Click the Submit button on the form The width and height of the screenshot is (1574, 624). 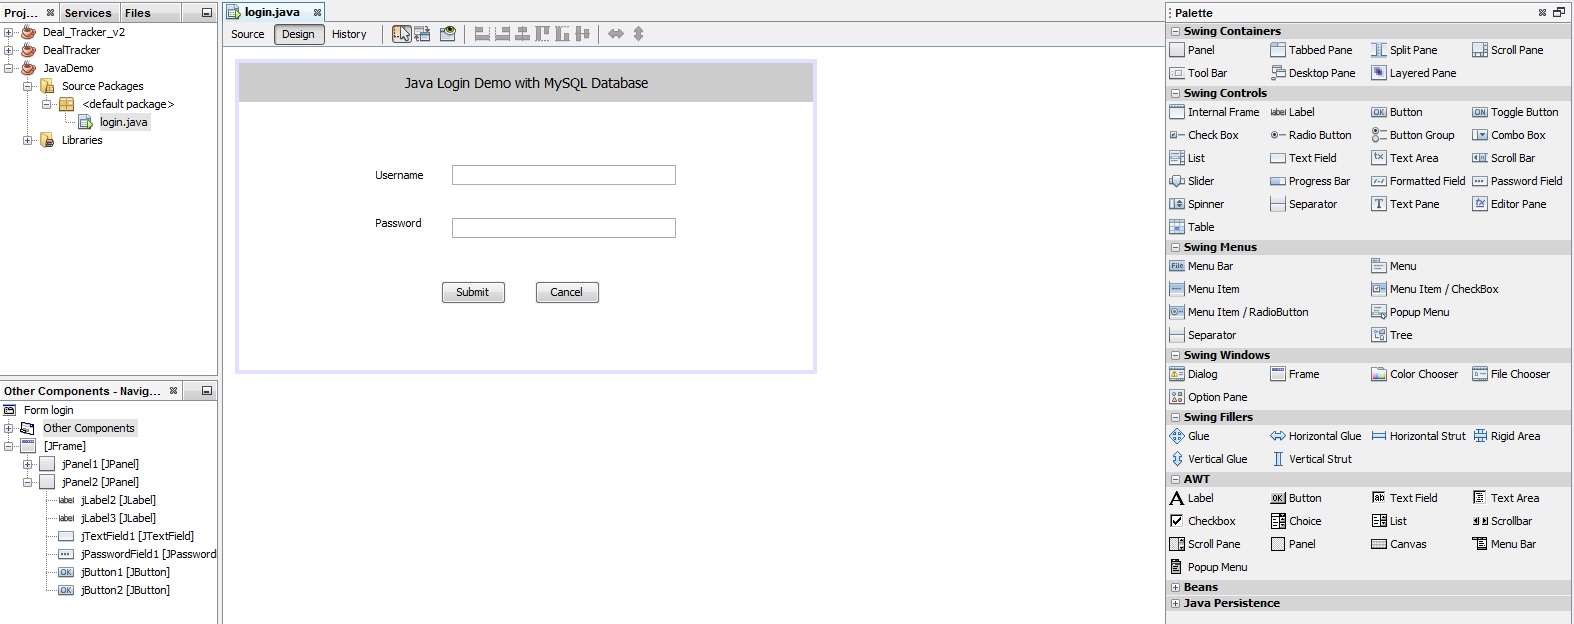pyautogui.click(x=473, y=292)
